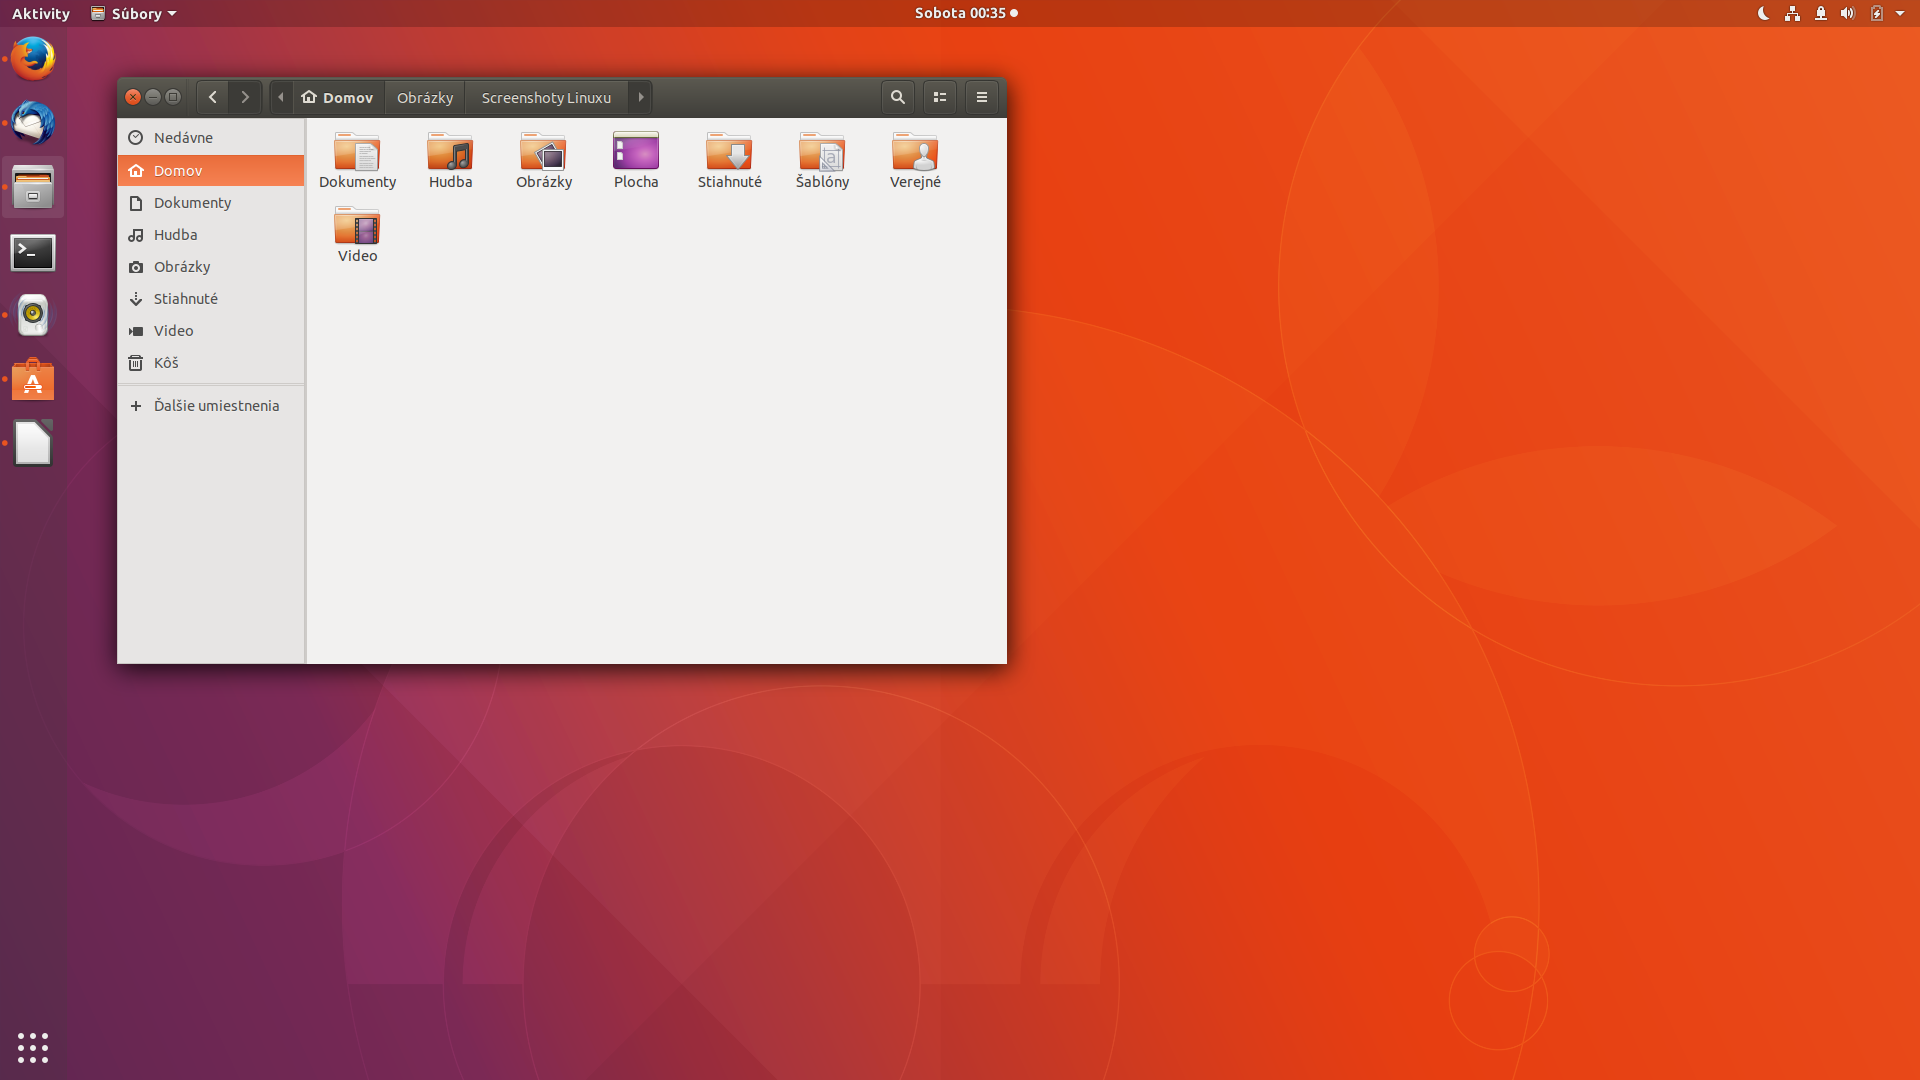Switch view mode with list/grid icon
The image size is (1920, 1080).
pyautogui.click(x=940, y=97)
